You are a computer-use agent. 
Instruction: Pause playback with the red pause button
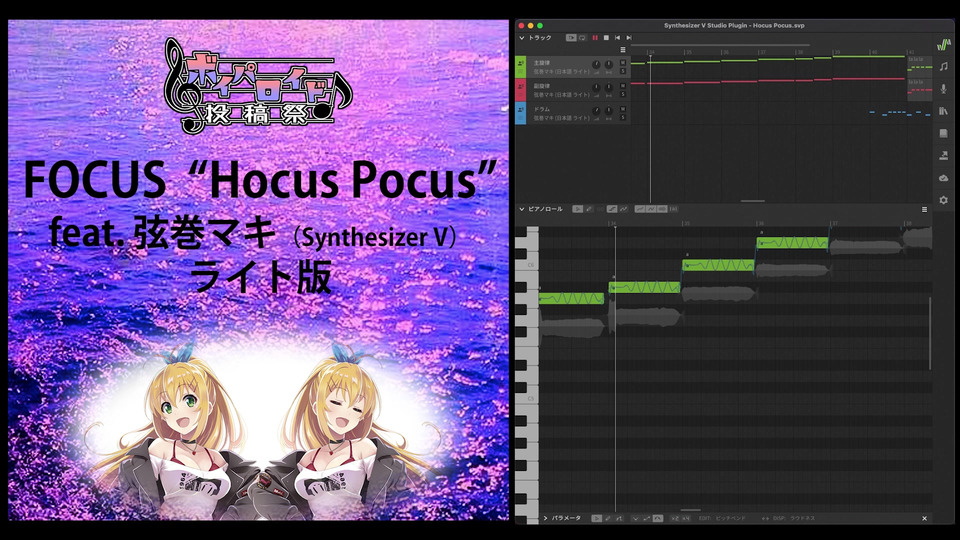pos(594,38)
